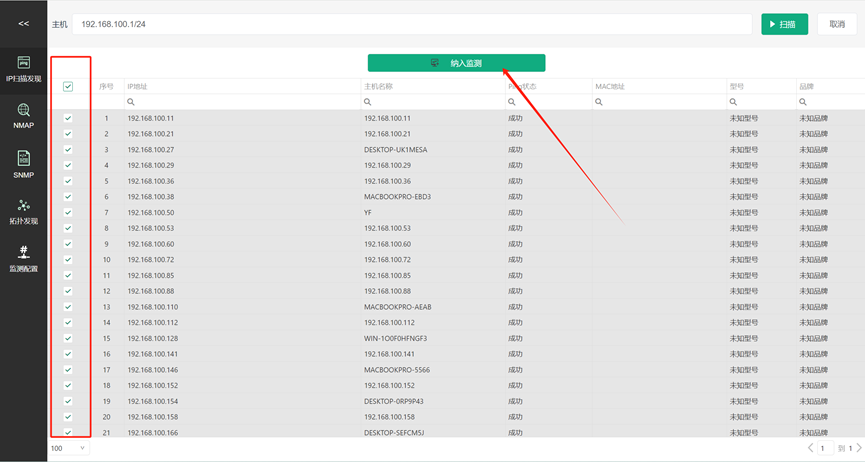Click the search icon under IP地址 column
865x462 pixels.
click(x=131, y=102)
